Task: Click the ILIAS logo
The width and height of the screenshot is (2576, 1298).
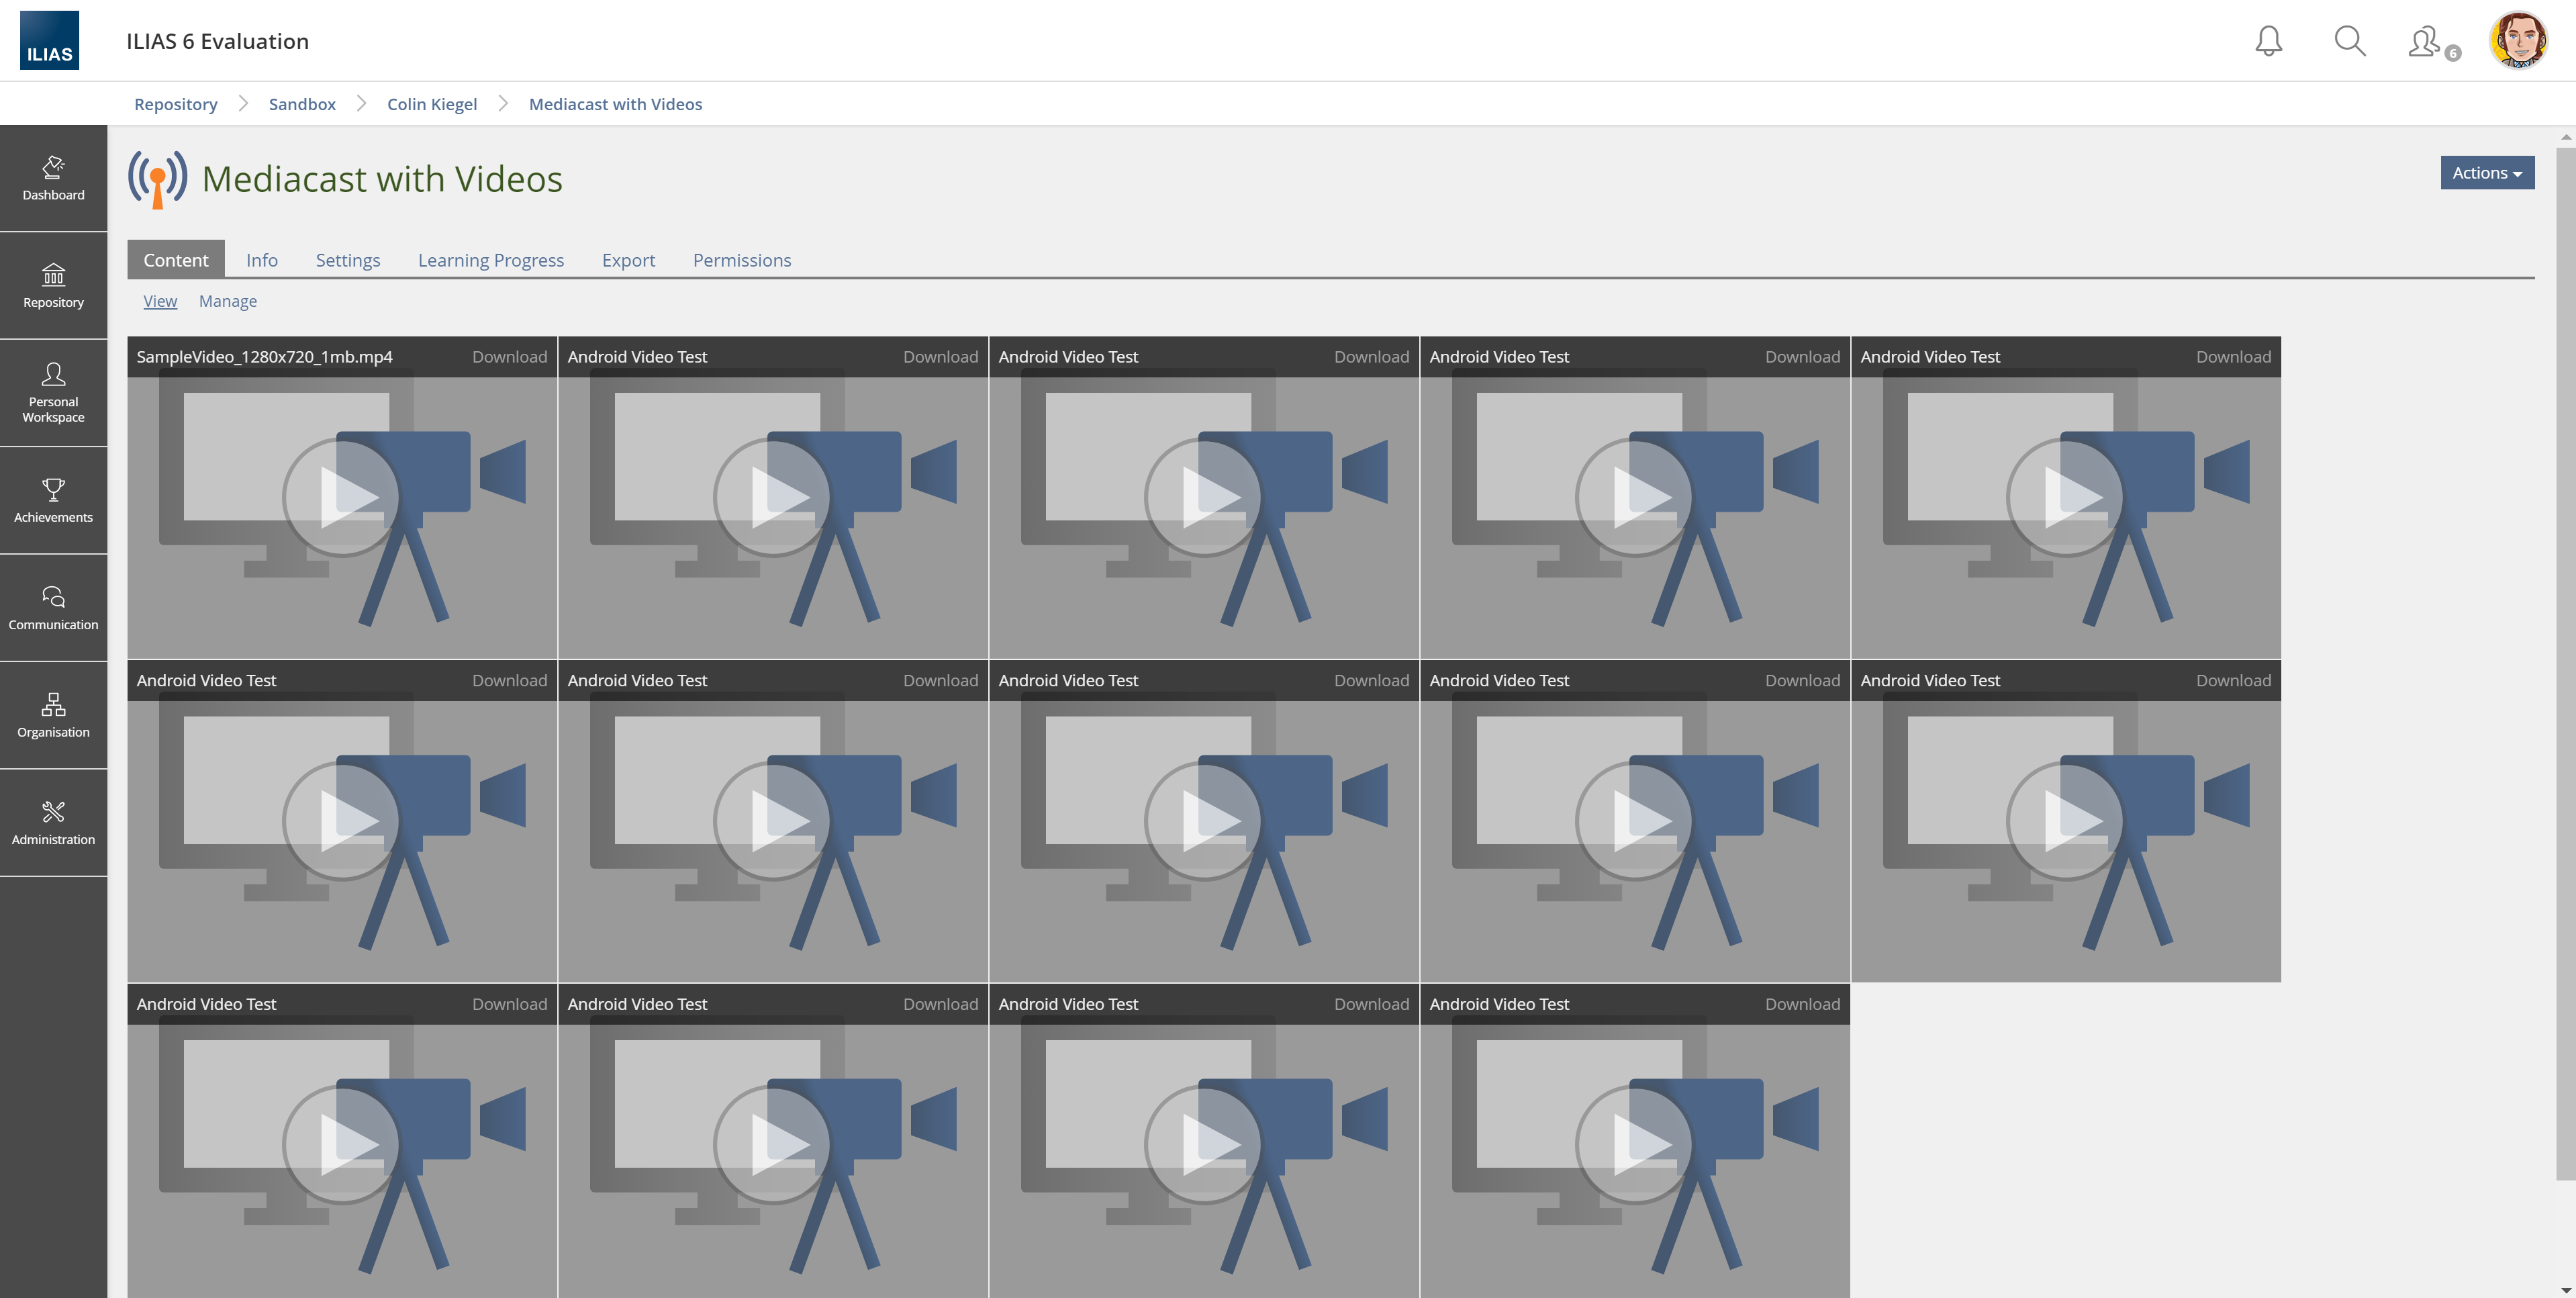Action: [49, 41]
